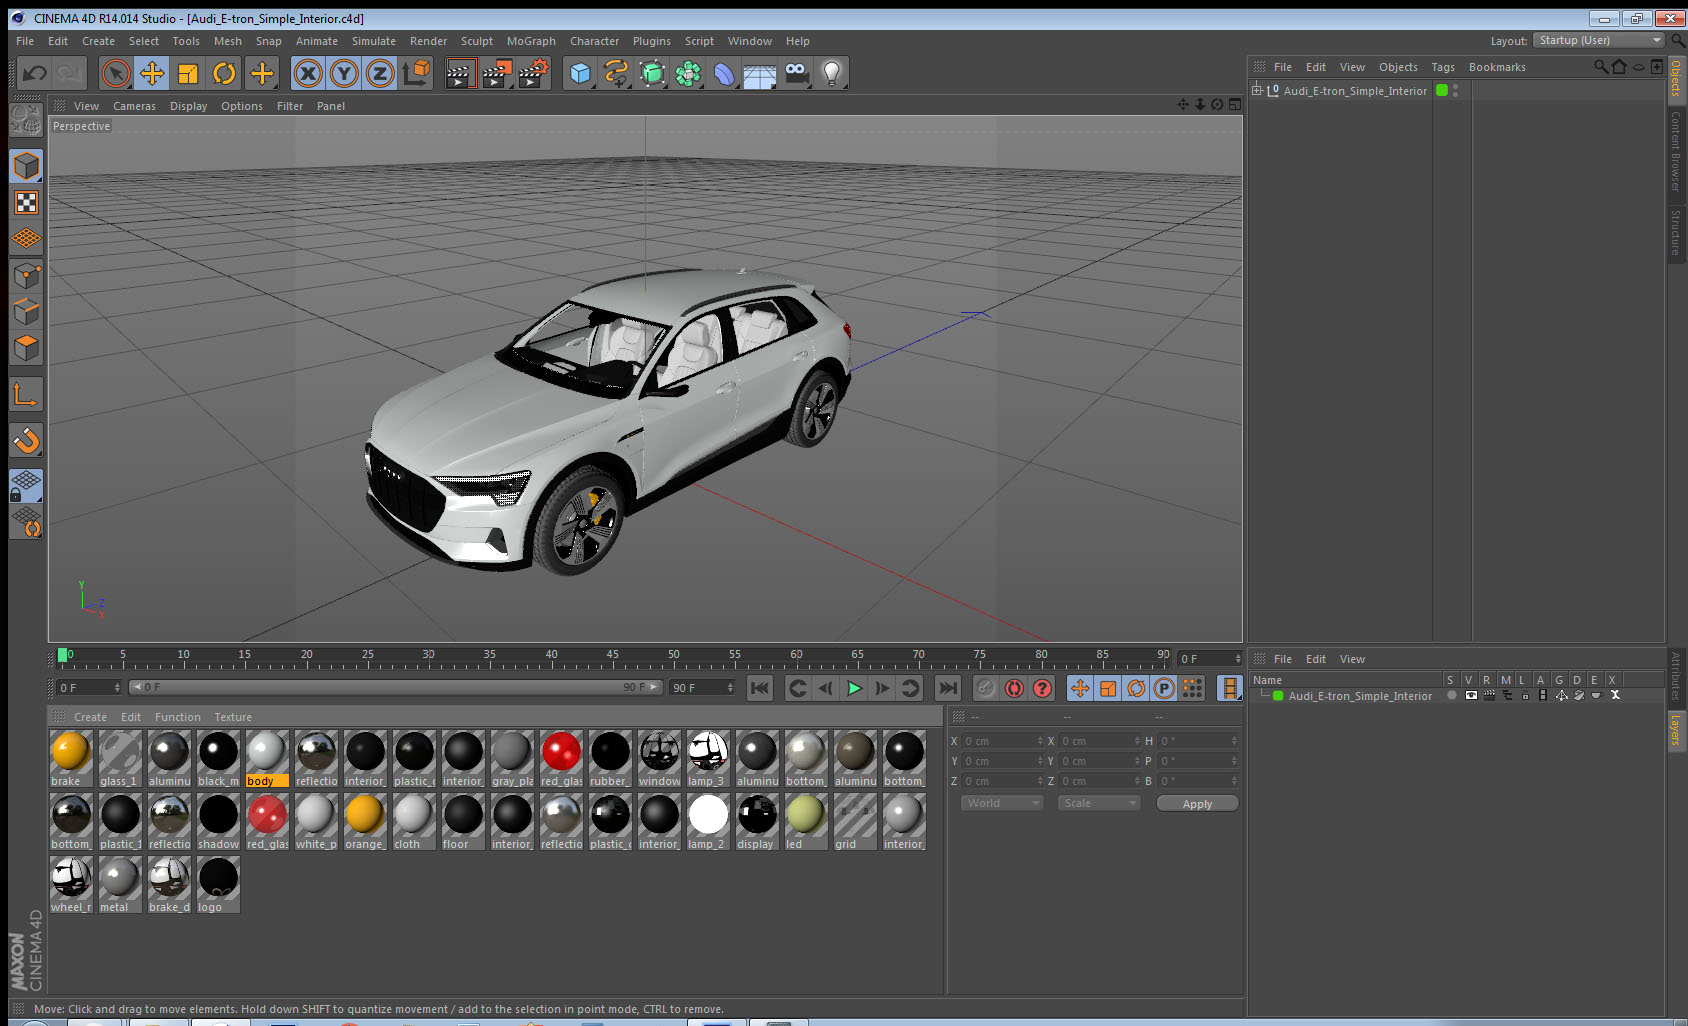Toggle Autokeying button

[x=1014, y=688]
